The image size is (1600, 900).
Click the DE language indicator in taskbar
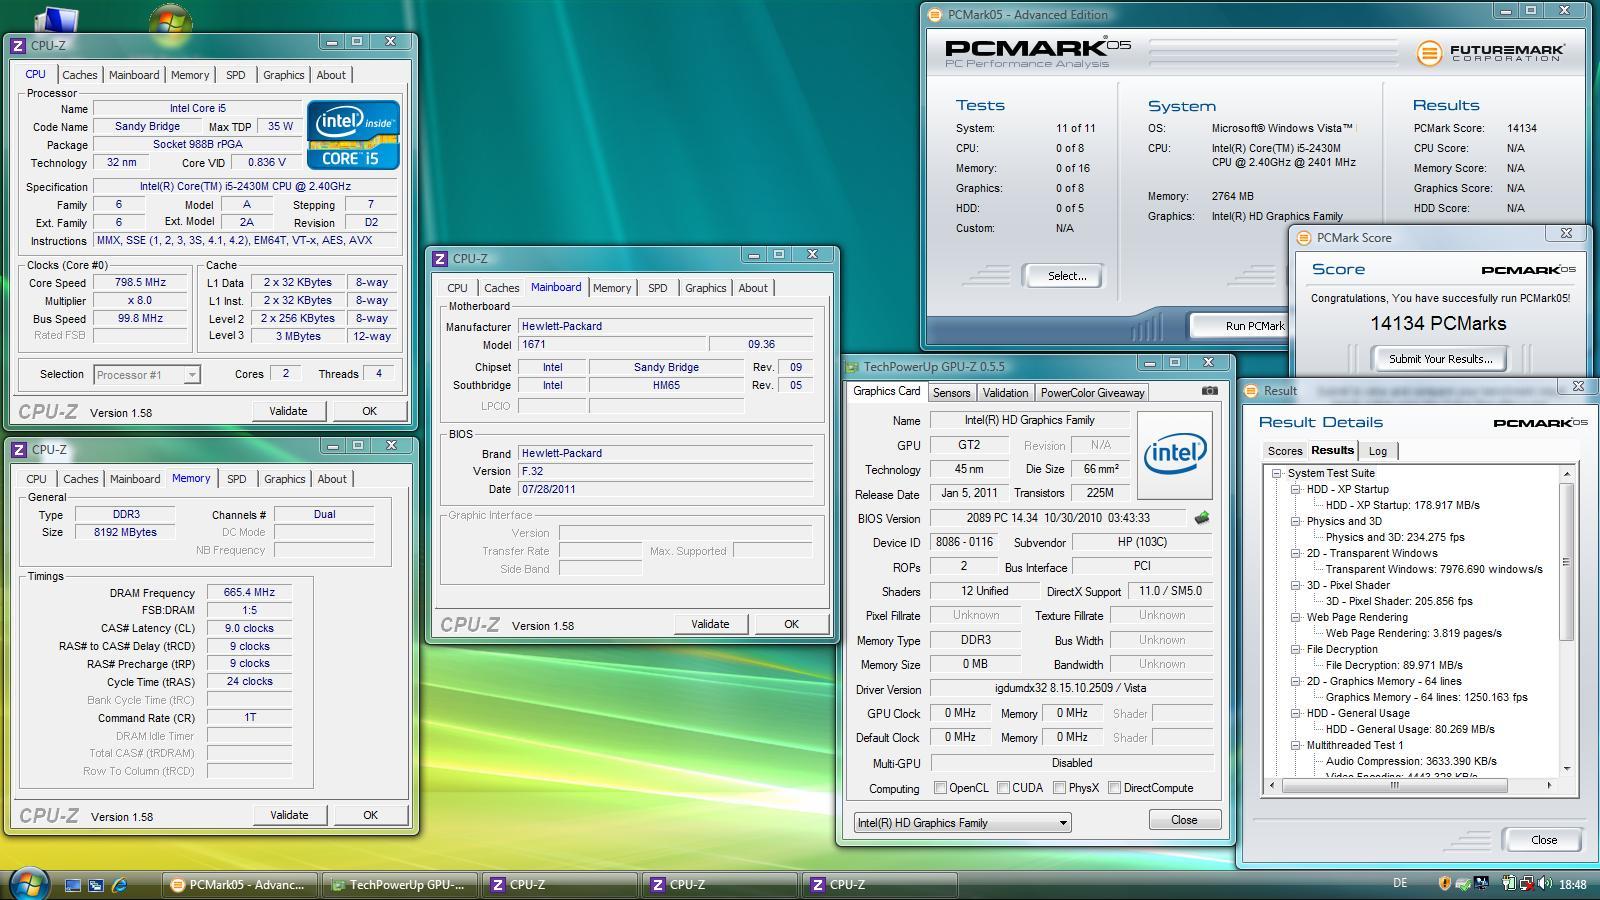(1400, 883)
